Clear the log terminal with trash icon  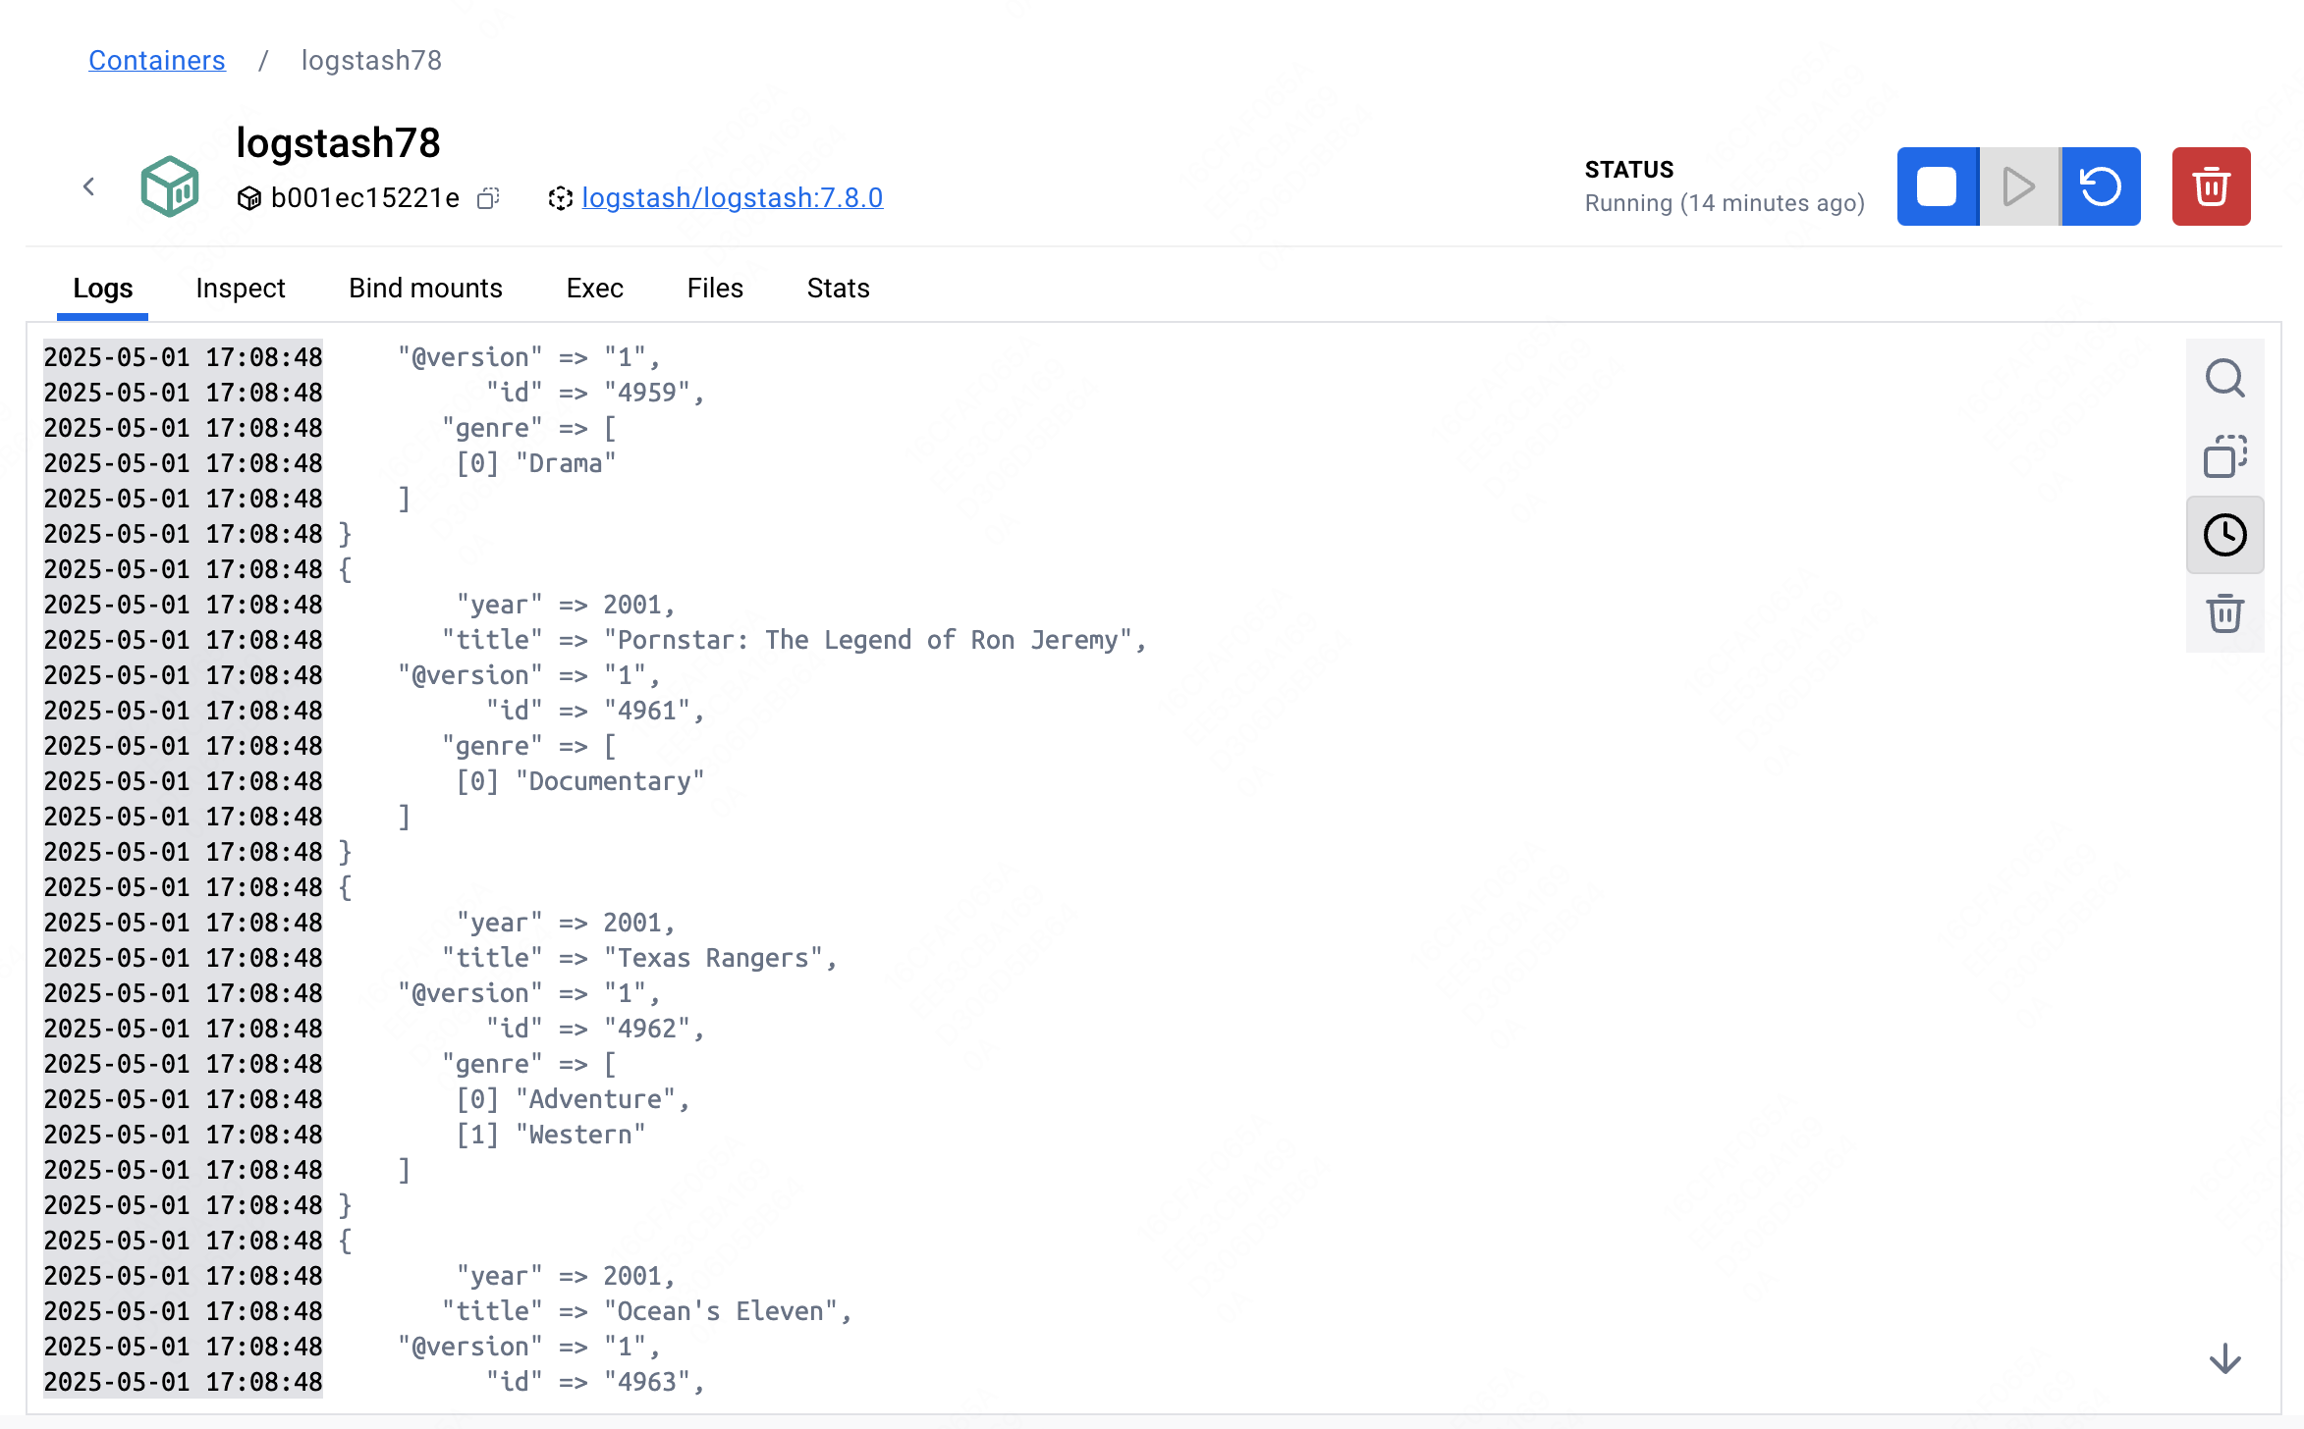pos(2224,613)
